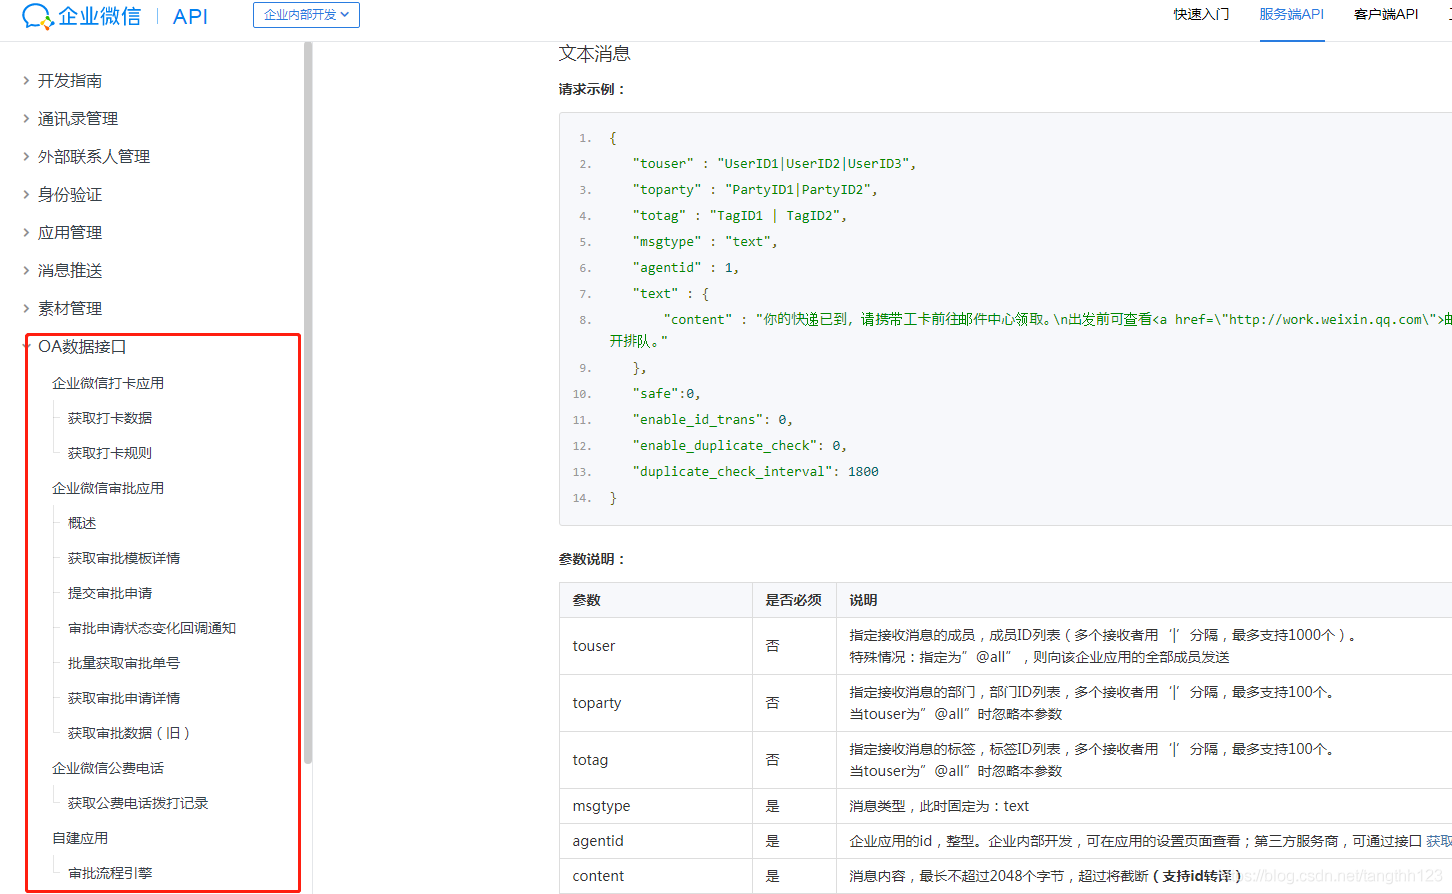Image resolution: width=1452 pixels, height=894 pixels.
Task: Click the "touser" code line
Action: (774, 164)
